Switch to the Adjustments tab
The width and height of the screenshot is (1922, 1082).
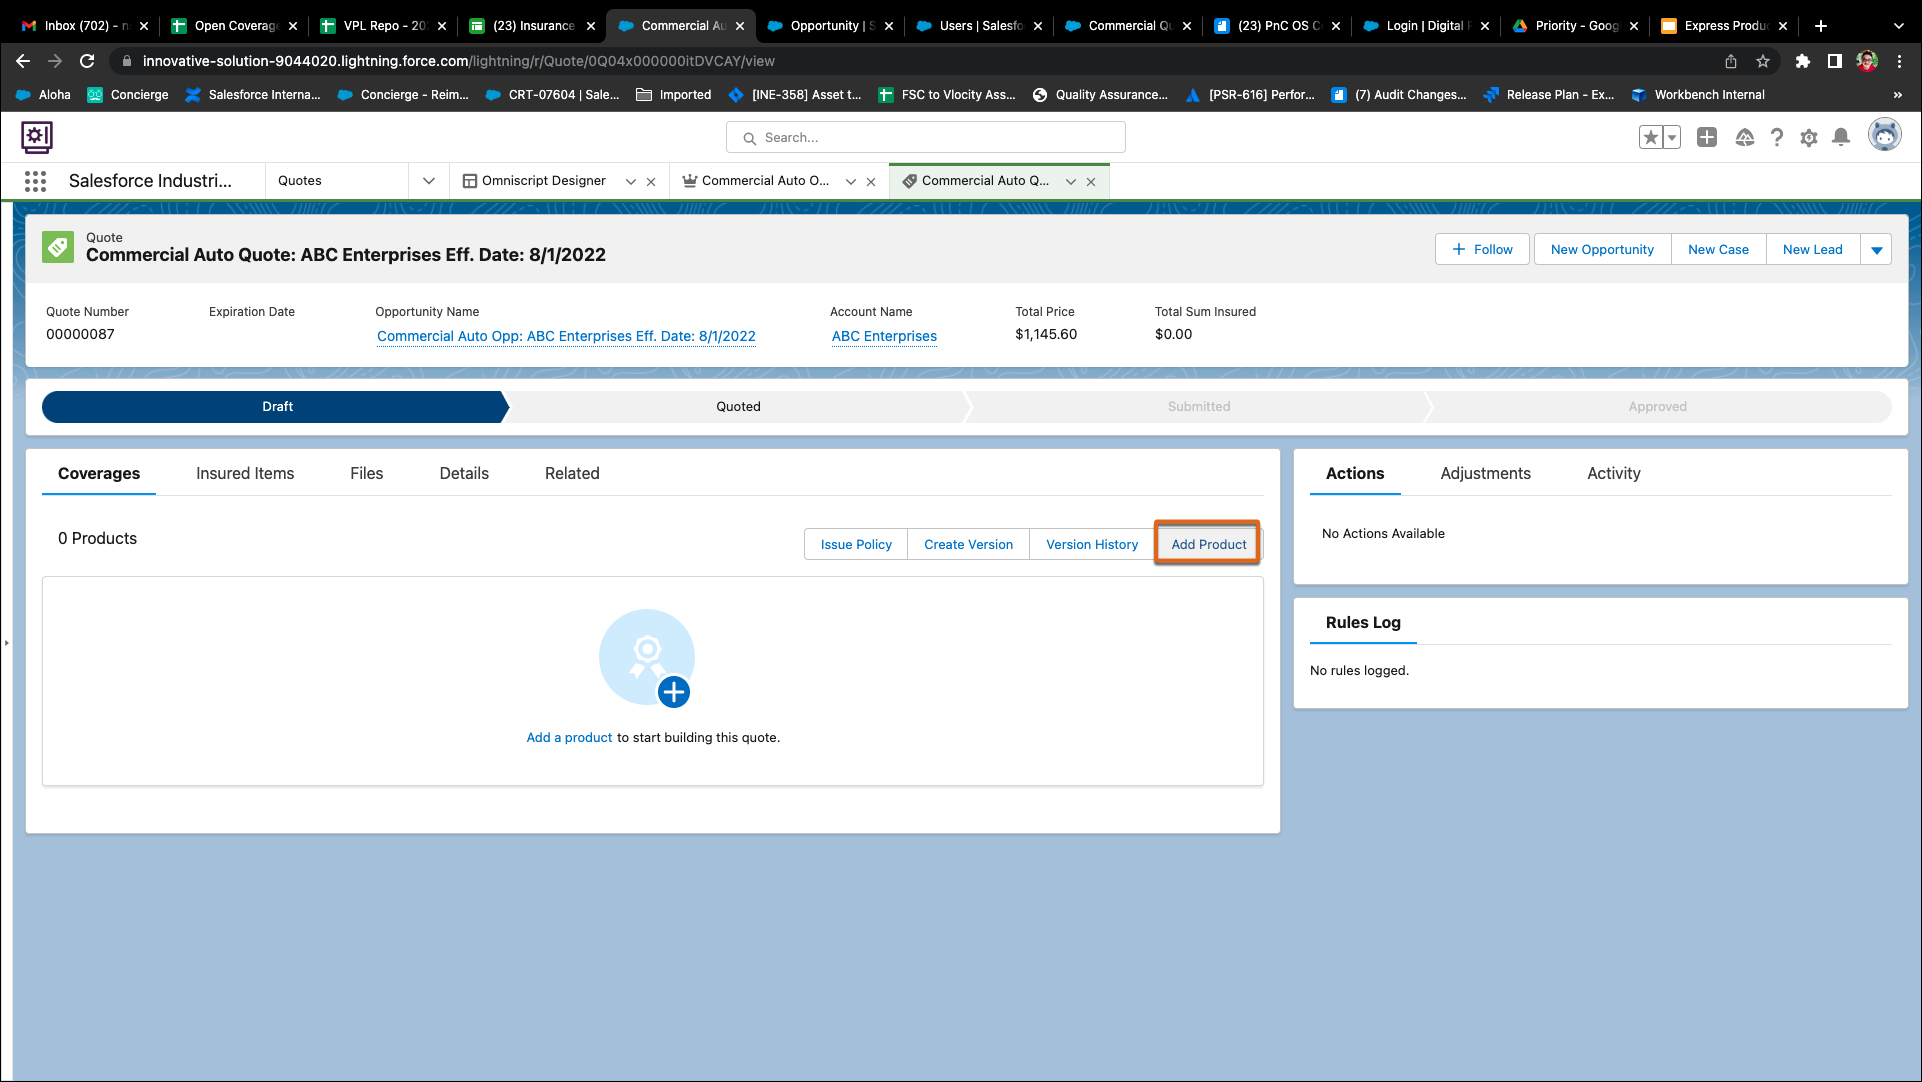[1486, 474]
